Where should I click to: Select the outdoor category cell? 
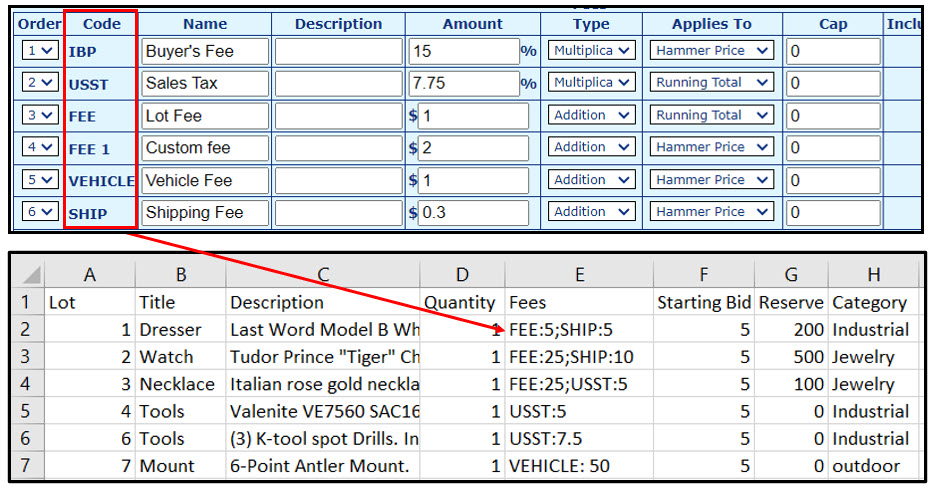(x=874, y=465)
